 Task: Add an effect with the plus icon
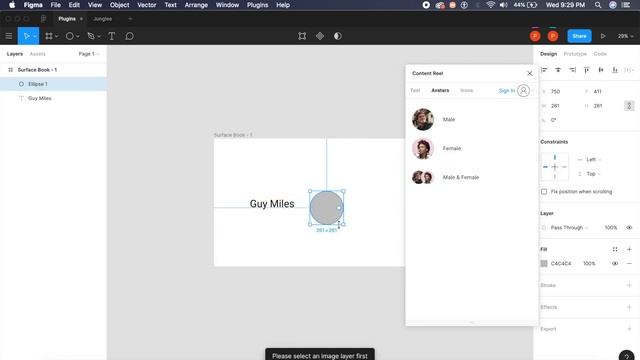(x=629, y=307)
